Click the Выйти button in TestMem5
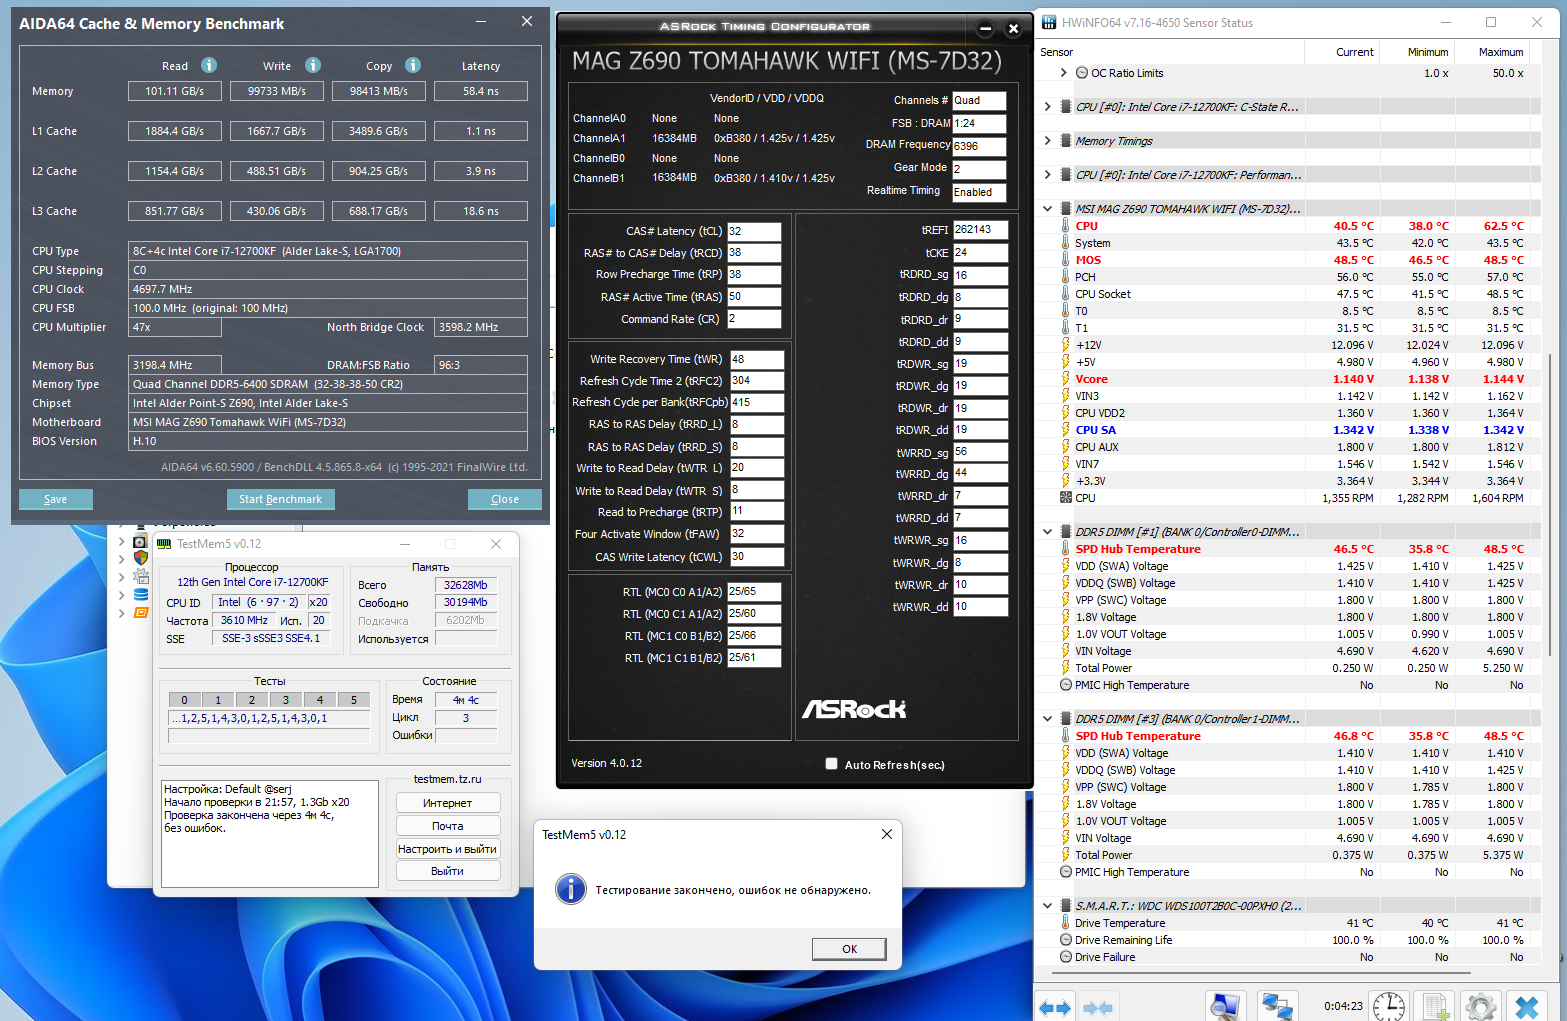The image size is (1567, 1021). pos(448,871)
